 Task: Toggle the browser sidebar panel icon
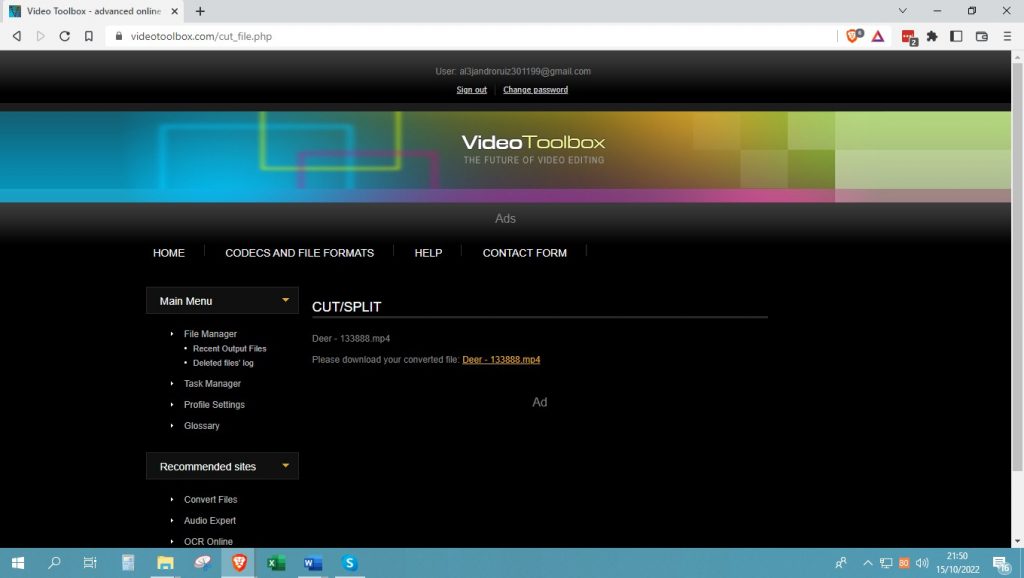point(956,36)
